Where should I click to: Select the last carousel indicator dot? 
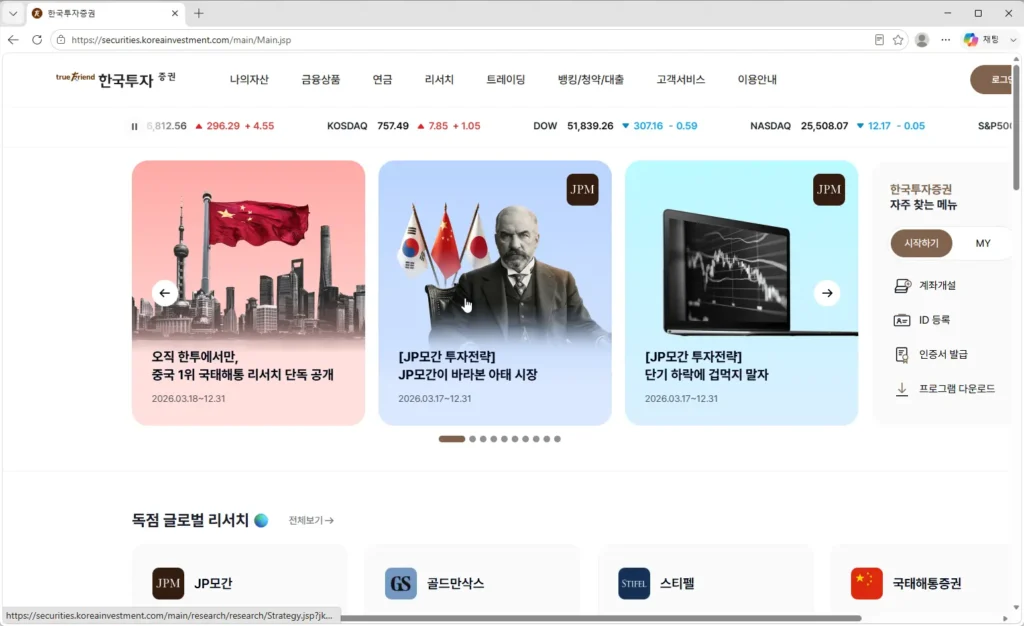point(557,439)
